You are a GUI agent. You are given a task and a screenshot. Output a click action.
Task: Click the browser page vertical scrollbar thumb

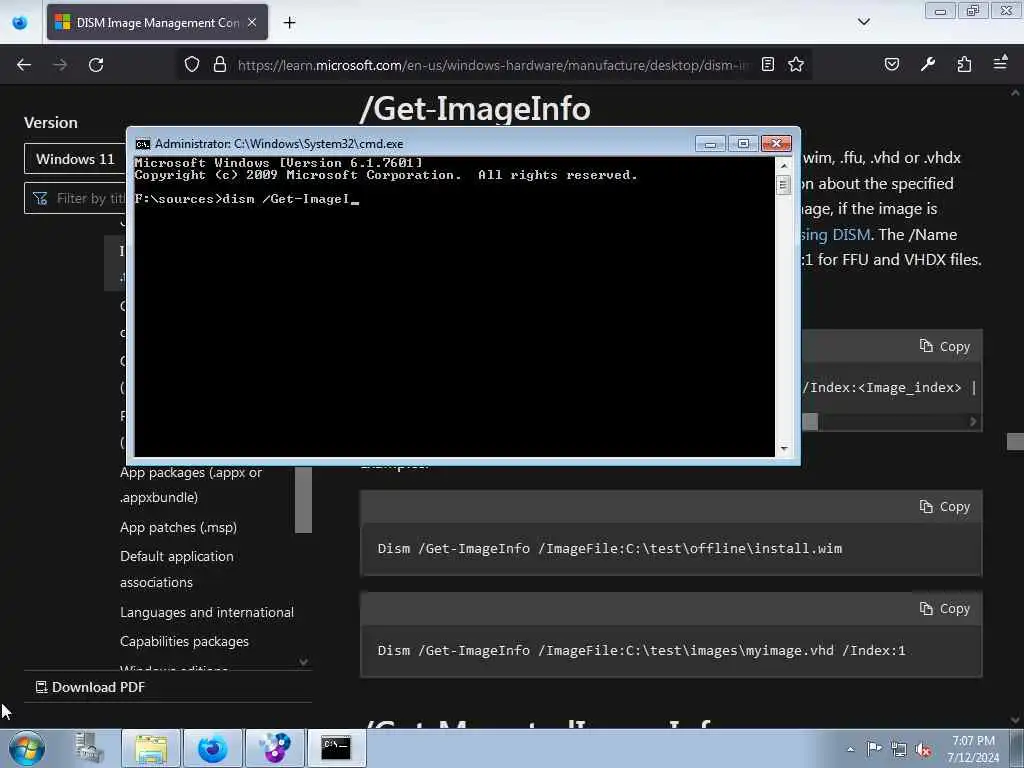pyautogui.click(x=1015, y=441)
